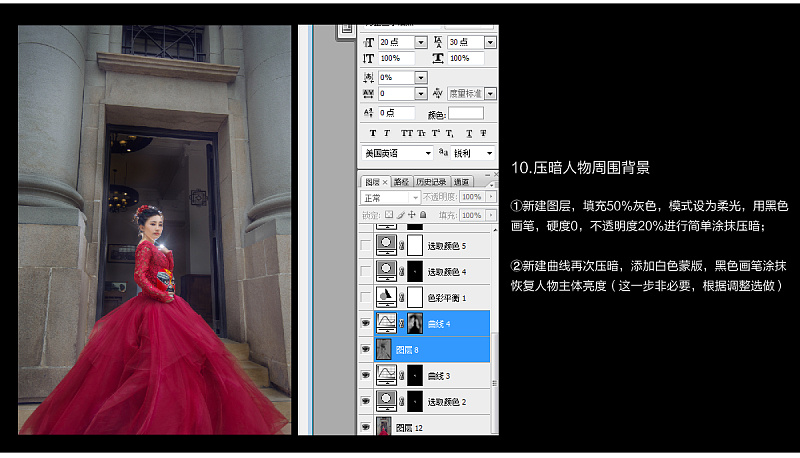The image size is (800, 458).
Task: Open the fill 100% slider arrow
Action: [491, 215]
